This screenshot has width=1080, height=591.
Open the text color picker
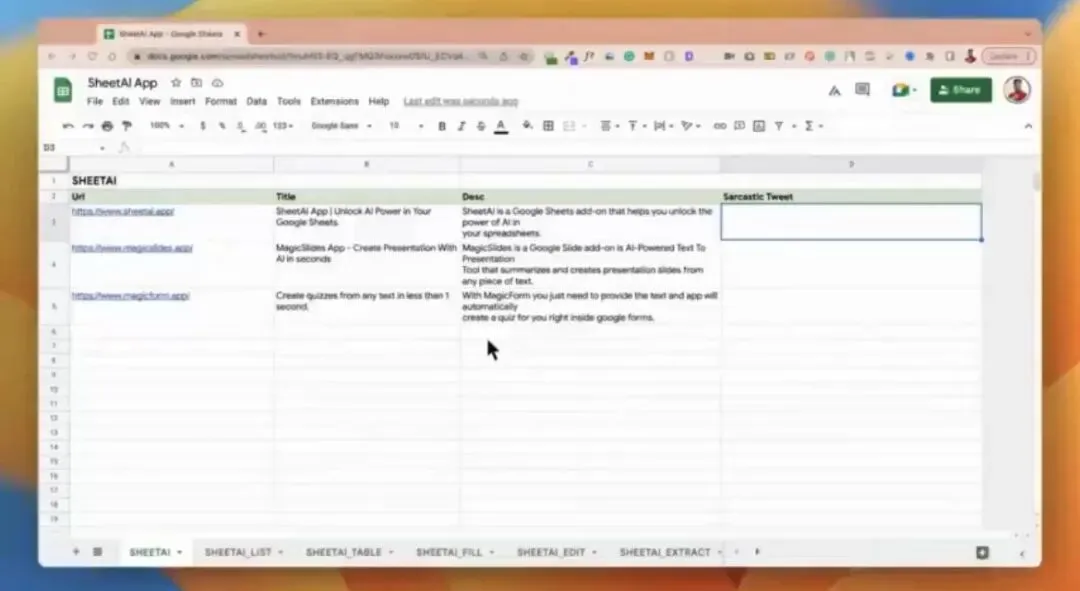[x=501, y=126]
